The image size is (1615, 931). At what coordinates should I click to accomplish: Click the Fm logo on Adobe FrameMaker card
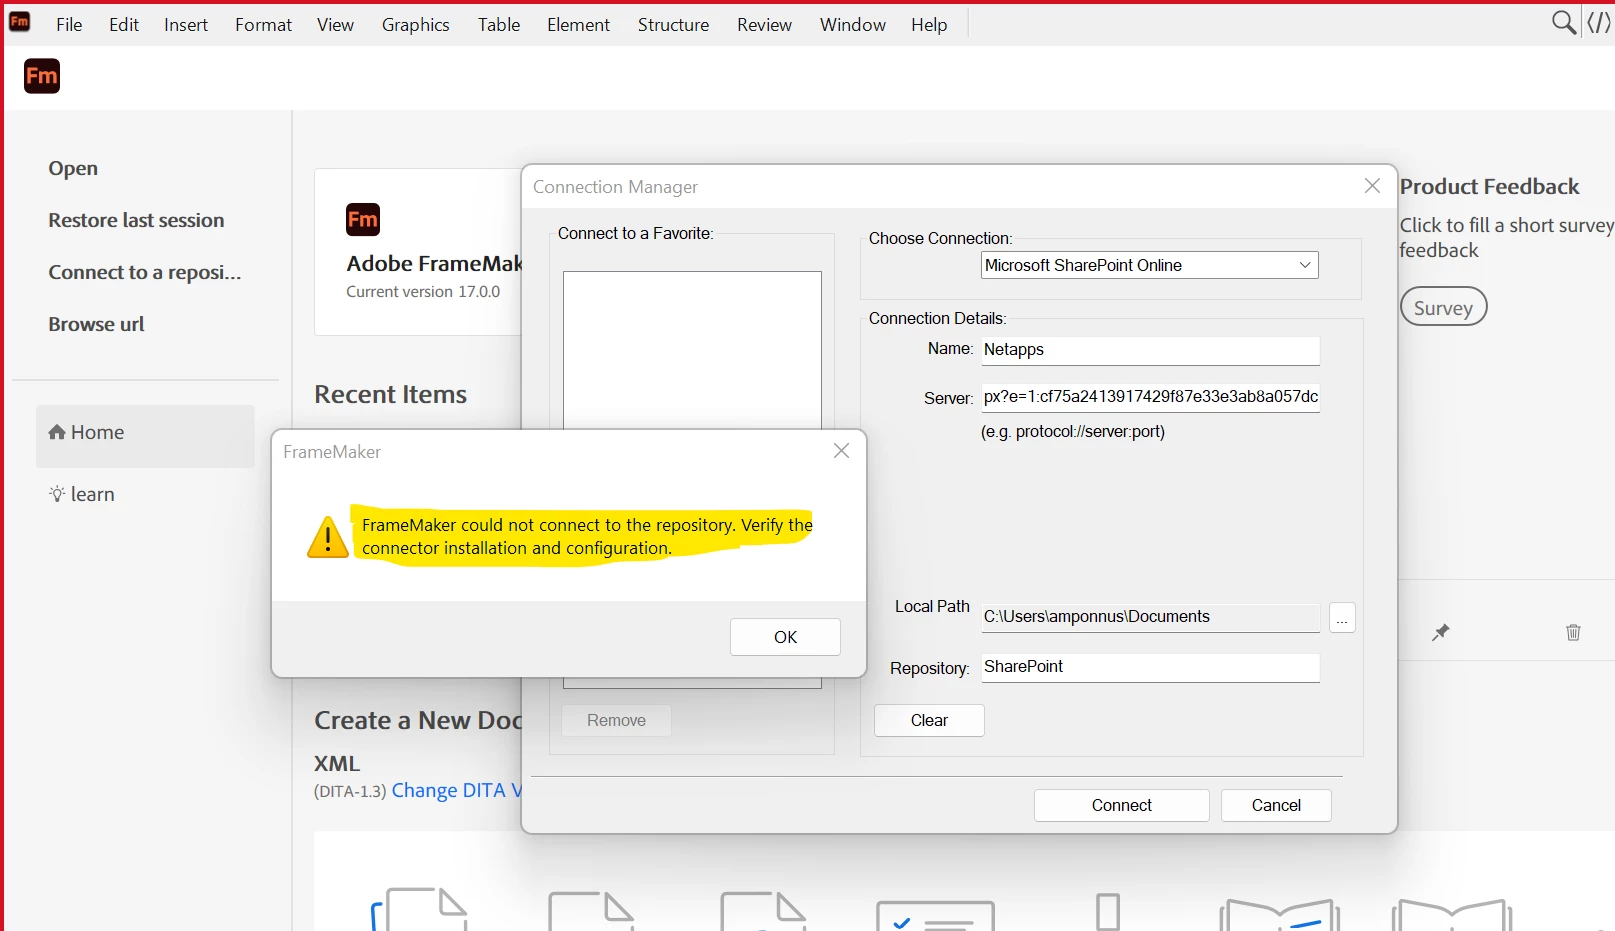(x=363, y=219)
